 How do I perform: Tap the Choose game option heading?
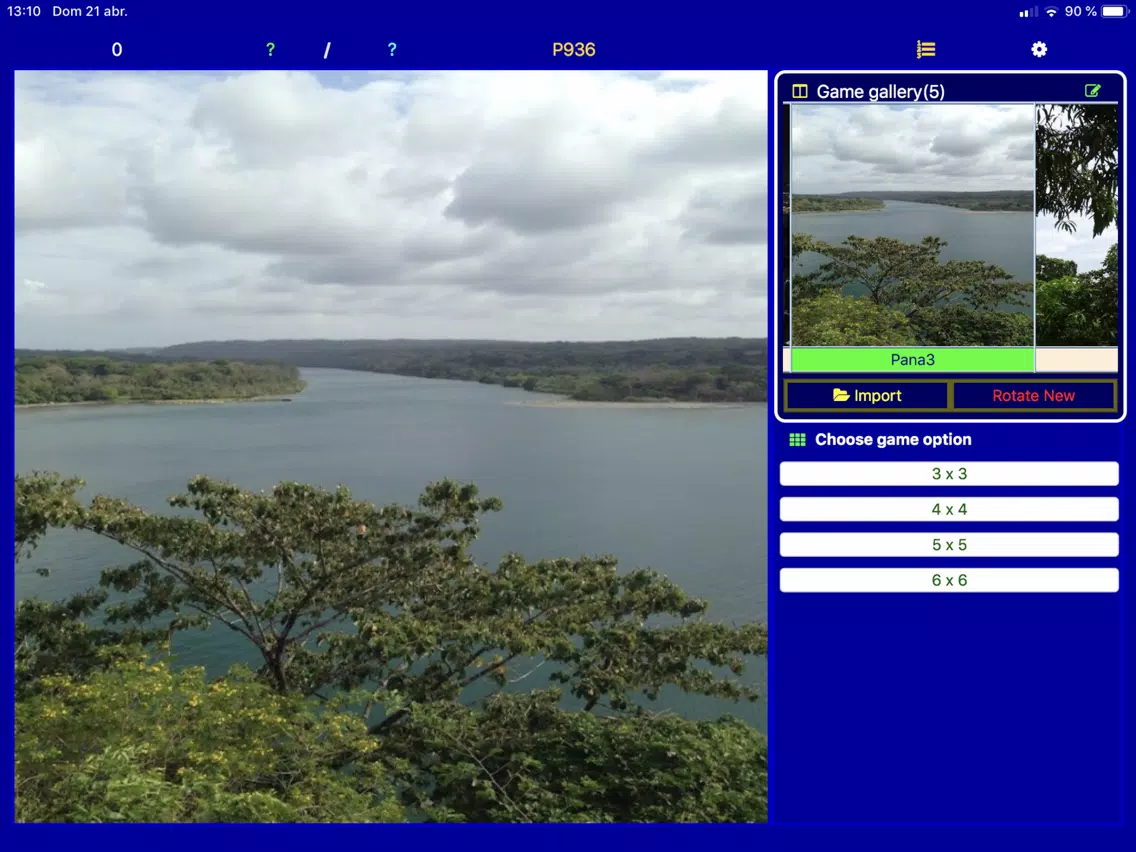click(893, 440)
